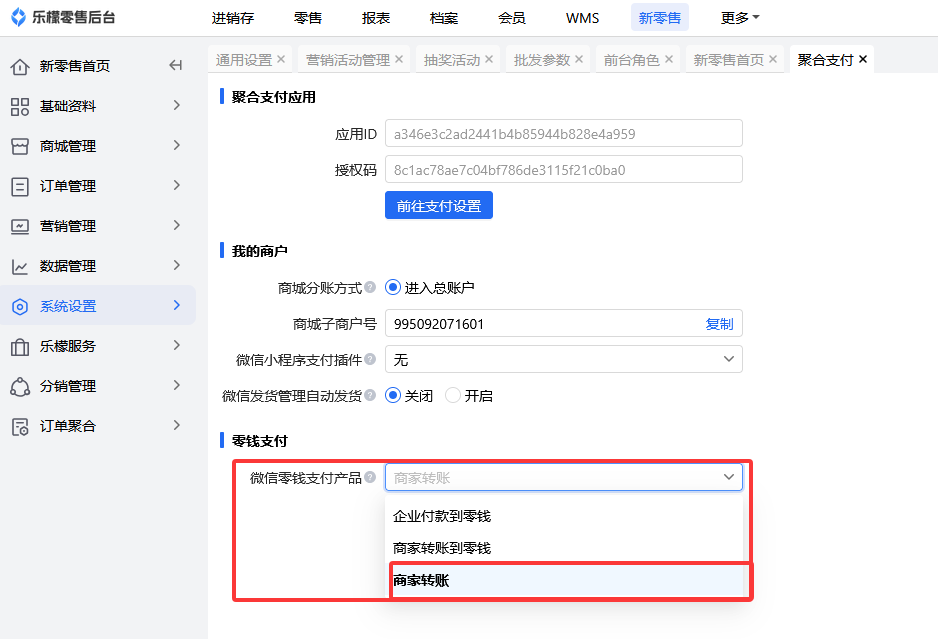Click the 乐檬服务 briefcase icon

click(x=20, y=346)
